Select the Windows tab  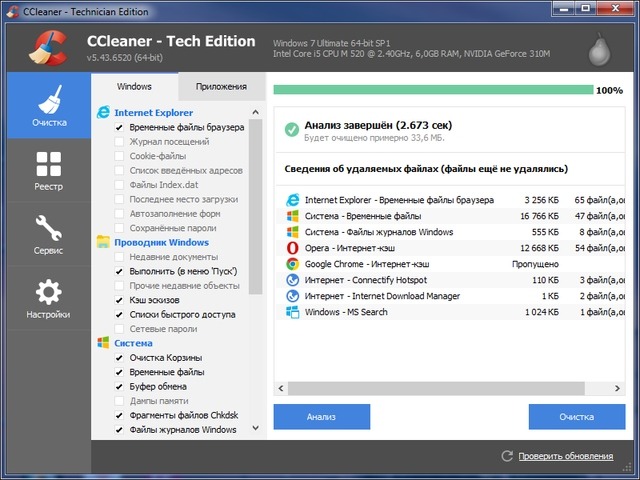coord(135,87)
